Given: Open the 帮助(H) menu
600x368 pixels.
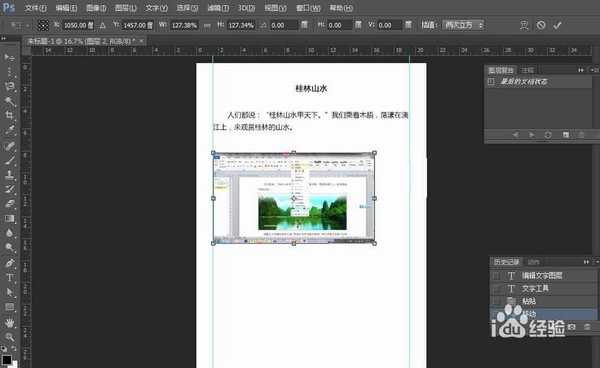Looking at the screenshot, I should click(x=341, y=8).
